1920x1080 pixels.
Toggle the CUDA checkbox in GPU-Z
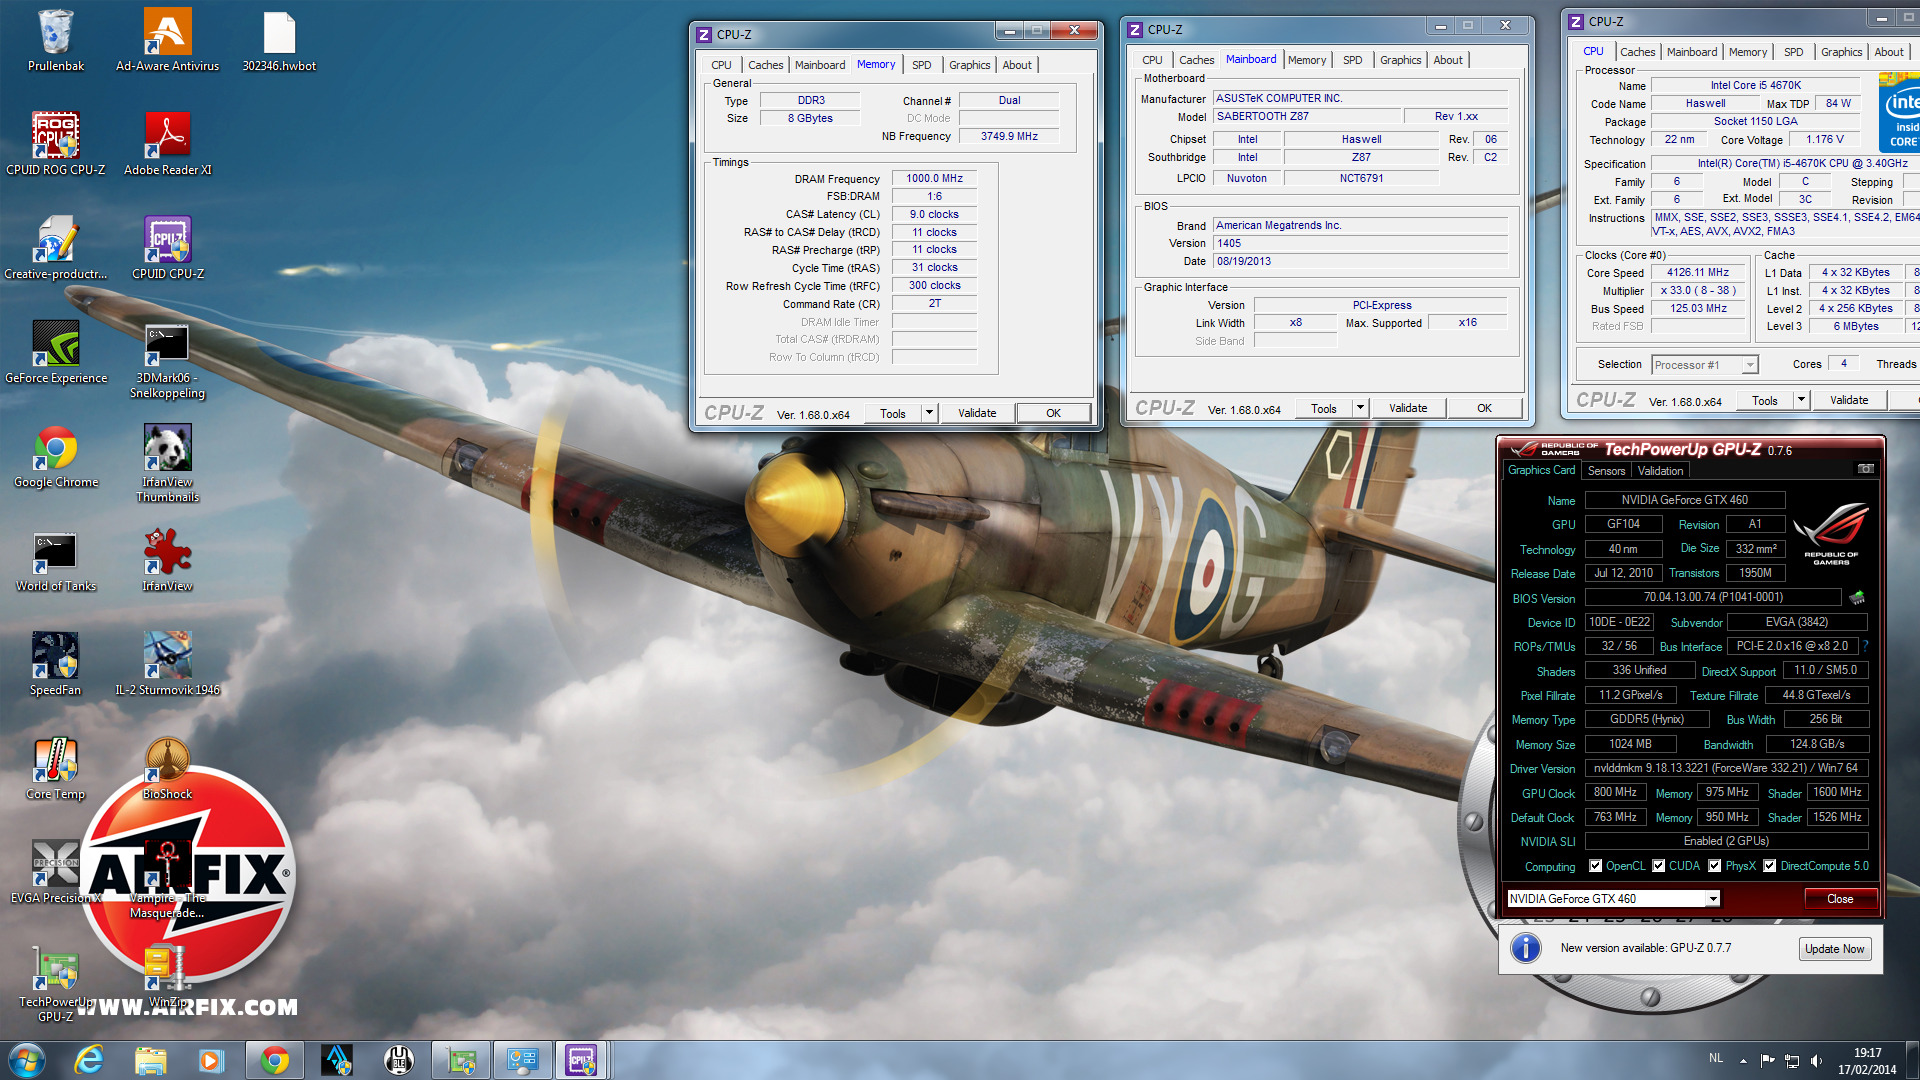(1659, 866)
